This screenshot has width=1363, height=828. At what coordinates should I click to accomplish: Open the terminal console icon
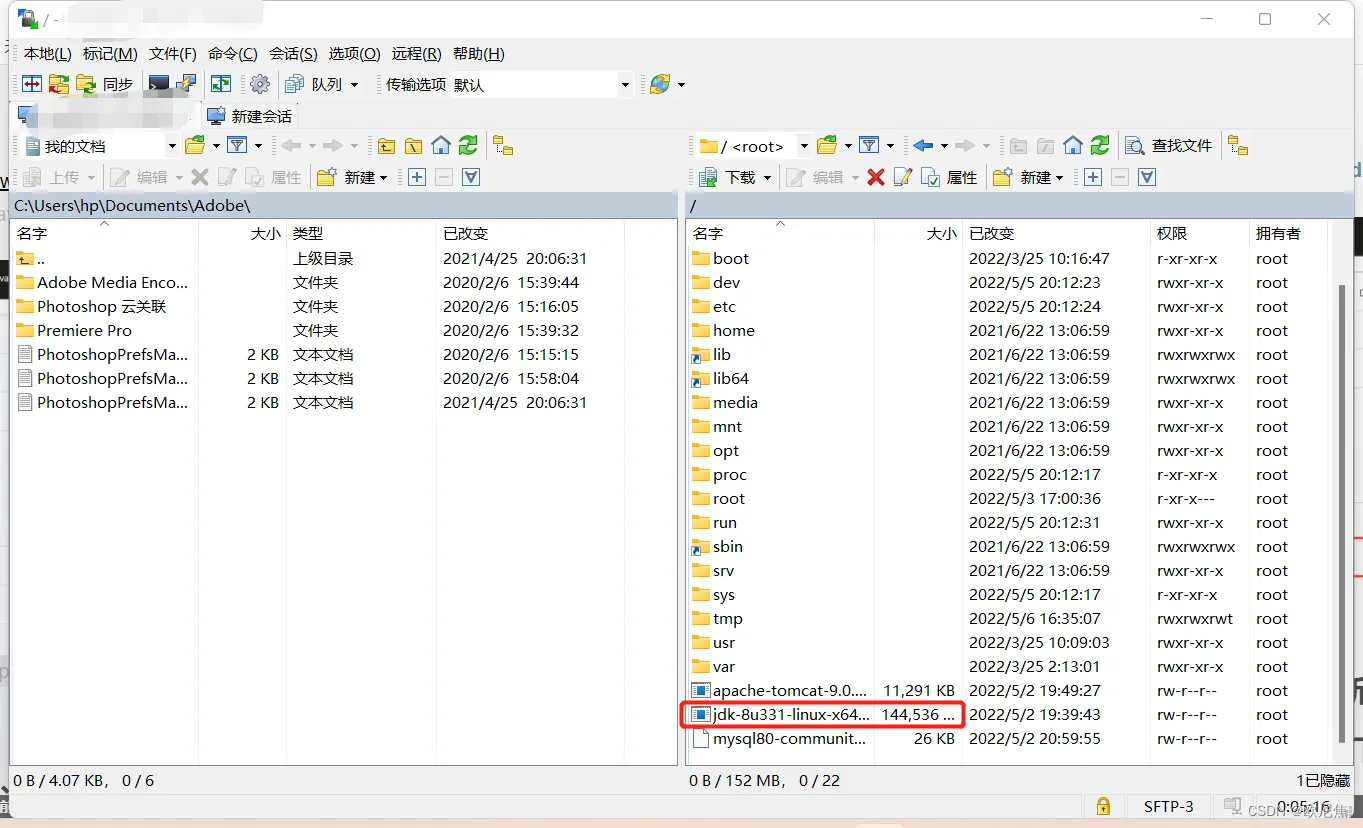tap(158, 84)
